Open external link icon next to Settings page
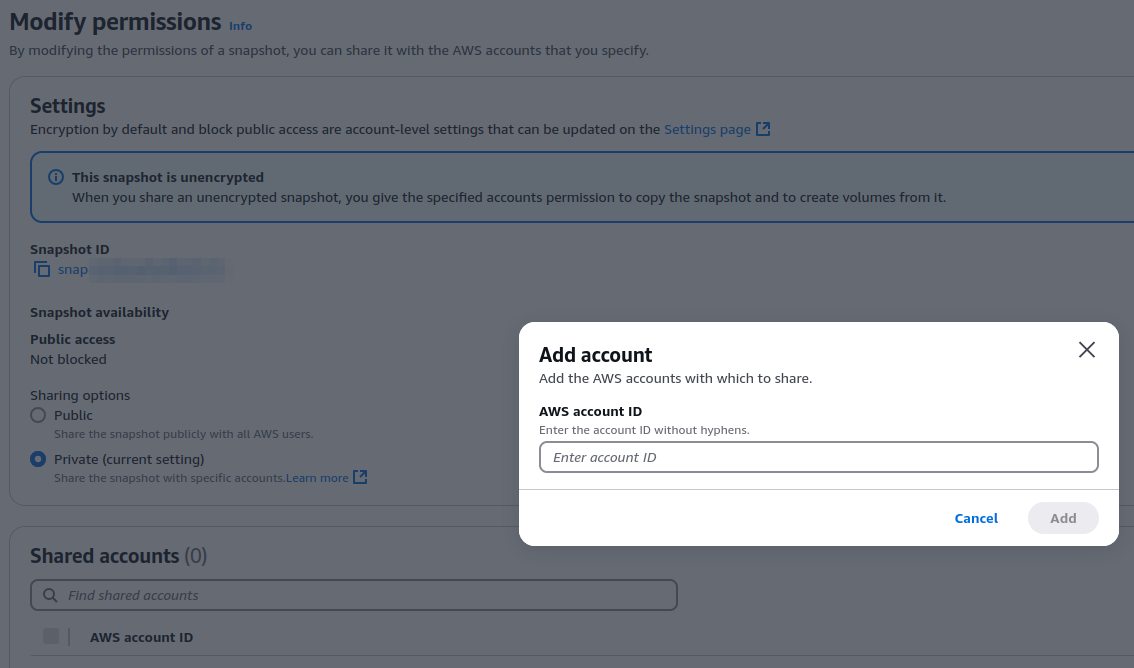This screenshot has width=1134, height=668. (x=763, y=129)
